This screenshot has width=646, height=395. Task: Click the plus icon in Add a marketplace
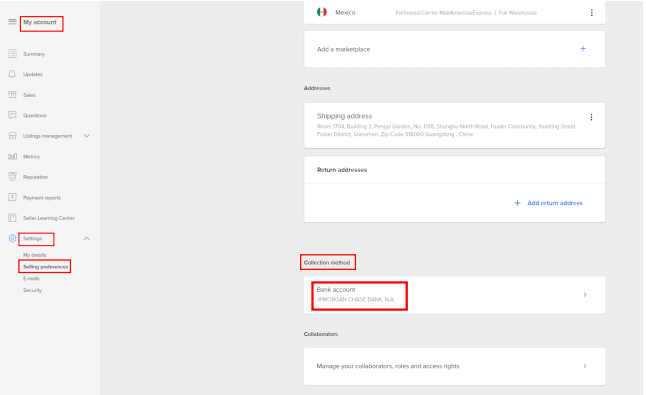pyautogui.click(x=583, y=49)
